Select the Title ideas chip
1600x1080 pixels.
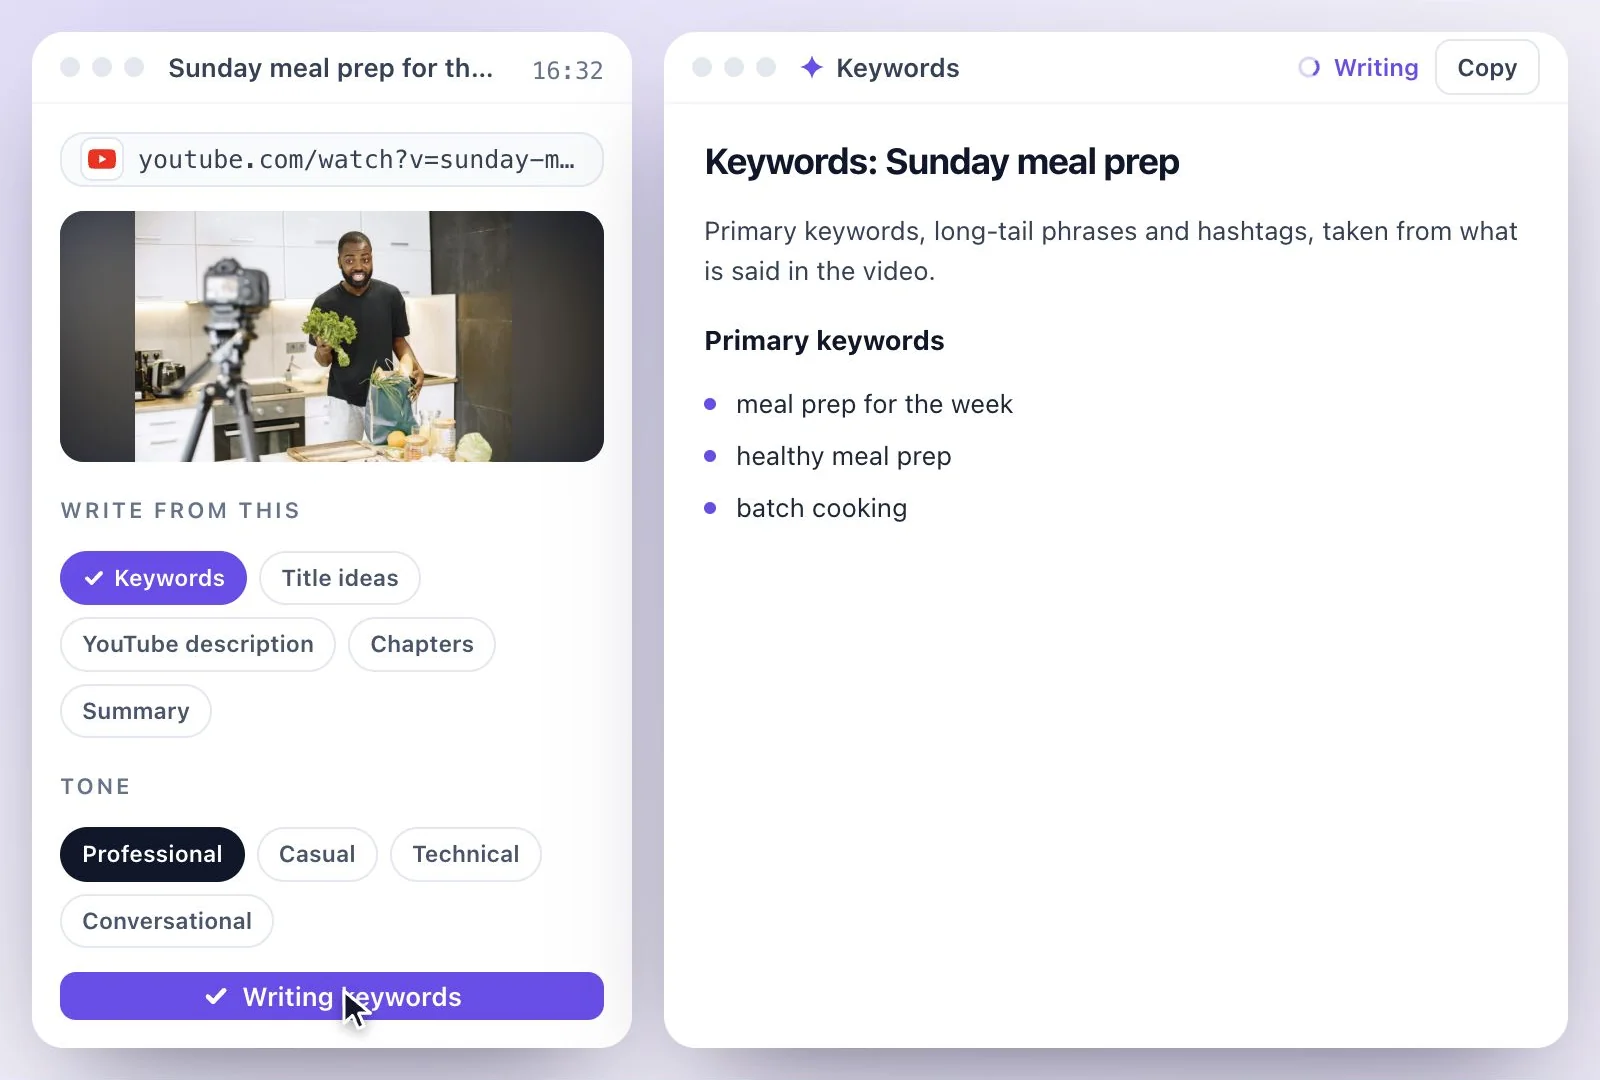point(340,578)
